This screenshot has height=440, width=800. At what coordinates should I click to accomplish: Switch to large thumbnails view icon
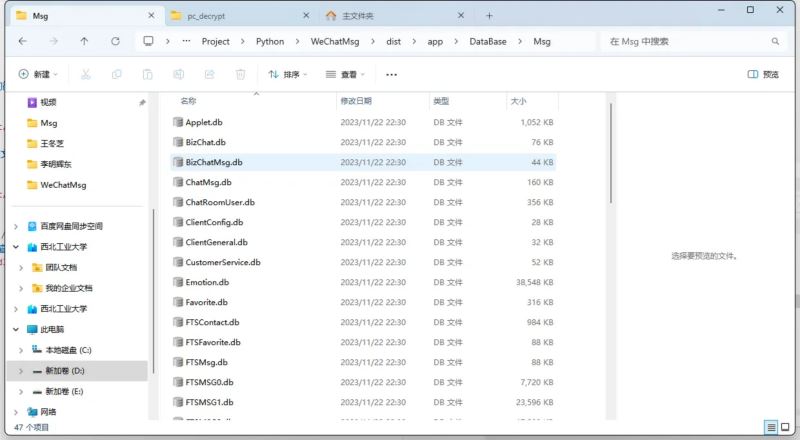coord(786,427)
